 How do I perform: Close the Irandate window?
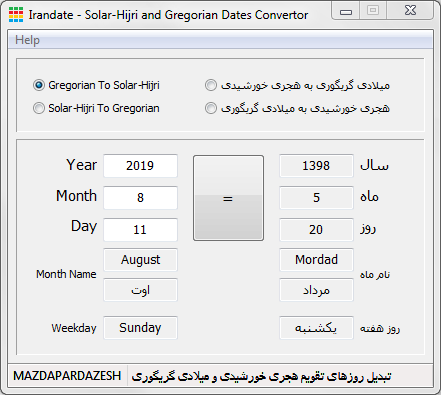tap(410, 11)
